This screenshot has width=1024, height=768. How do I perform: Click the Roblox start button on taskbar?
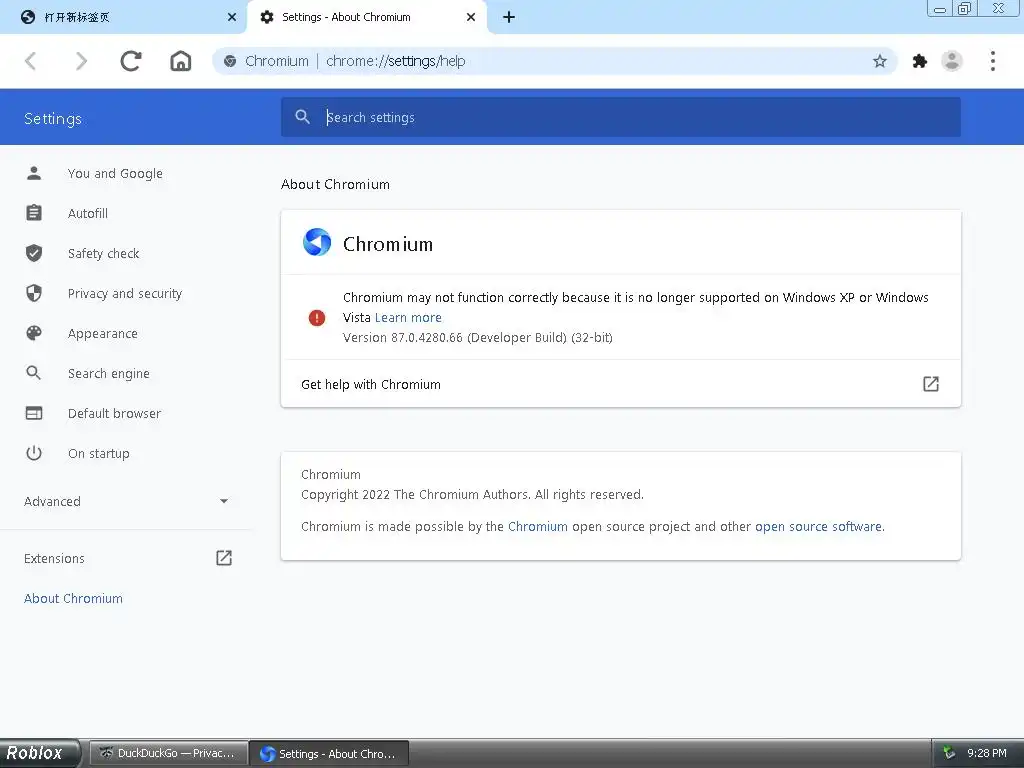(40, 753)
